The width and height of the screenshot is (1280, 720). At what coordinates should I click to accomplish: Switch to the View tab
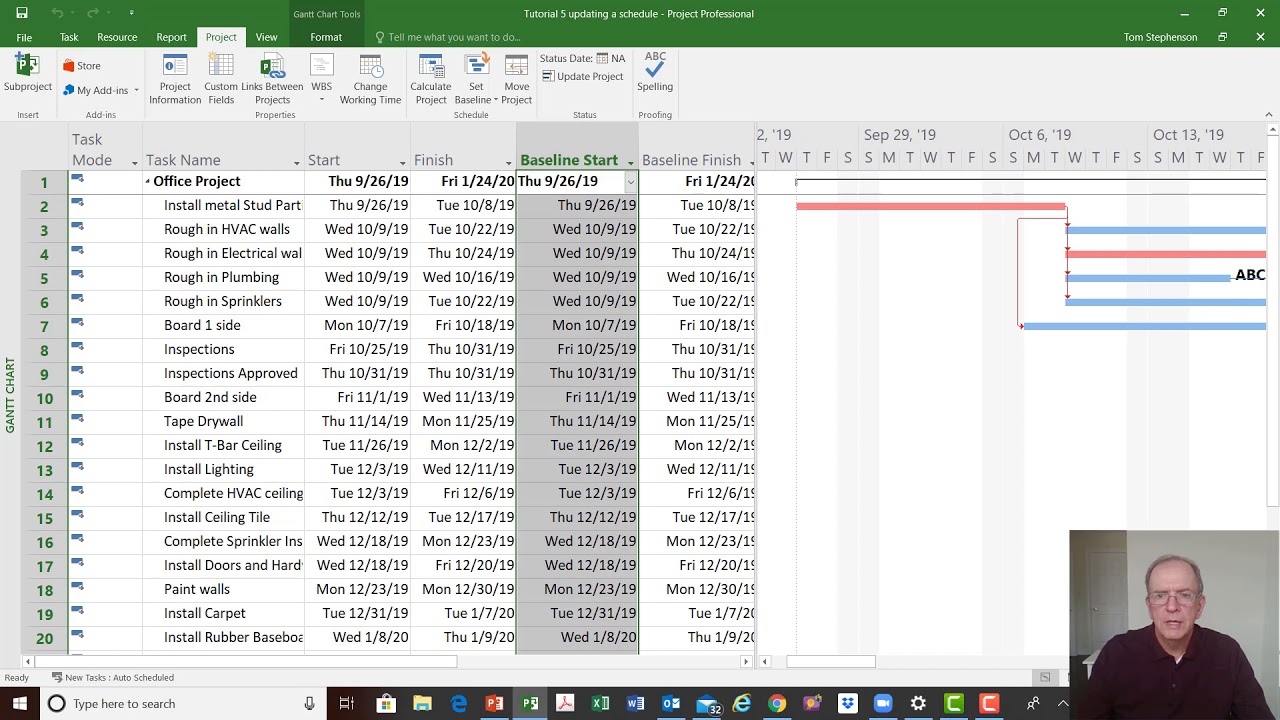click(x=266, y=37)
